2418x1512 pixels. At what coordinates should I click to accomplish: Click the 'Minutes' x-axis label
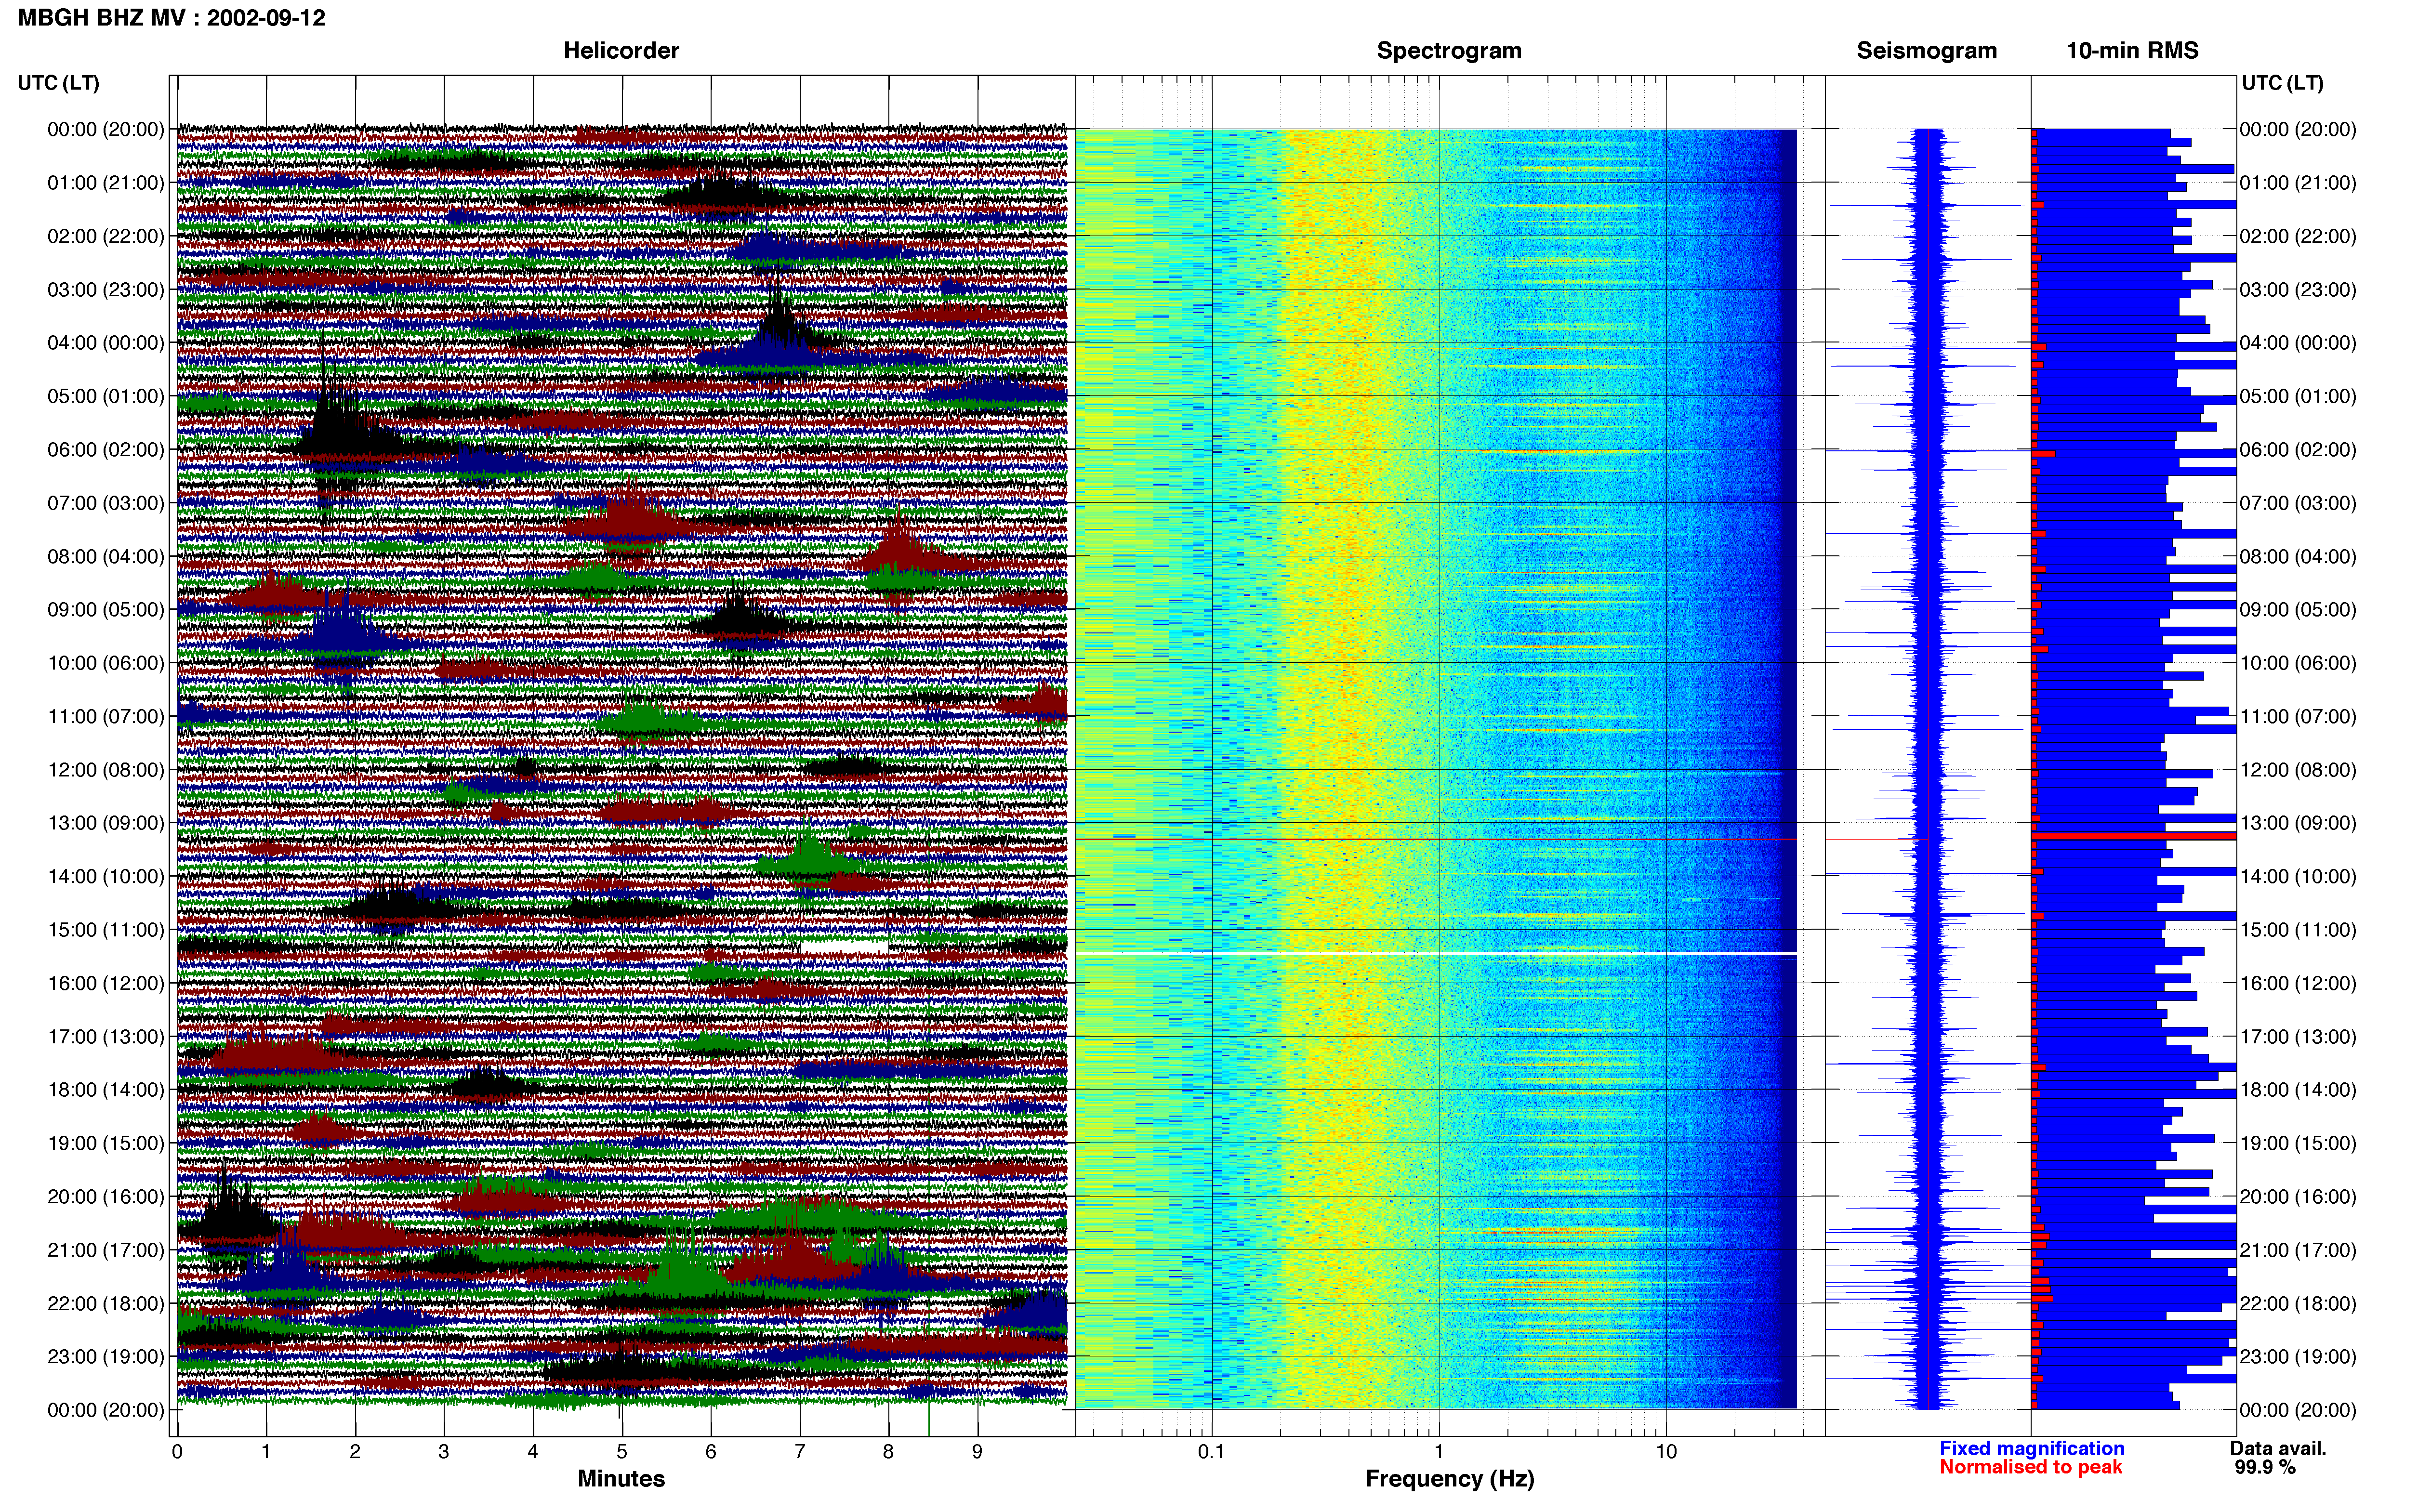[x=621, y=1478]
